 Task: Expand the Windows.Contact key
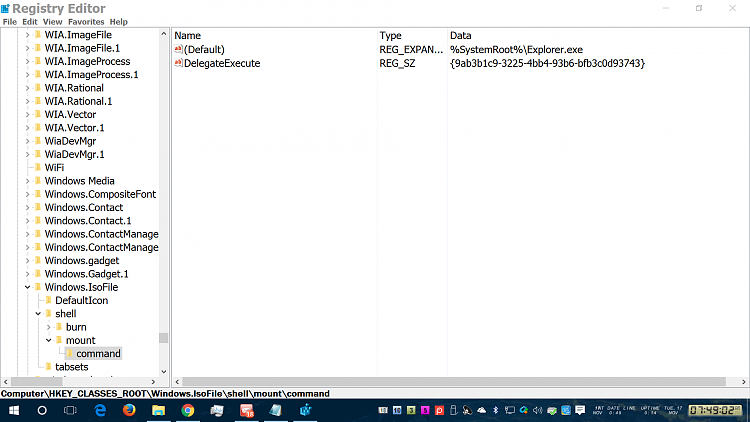tap(27, 208)
